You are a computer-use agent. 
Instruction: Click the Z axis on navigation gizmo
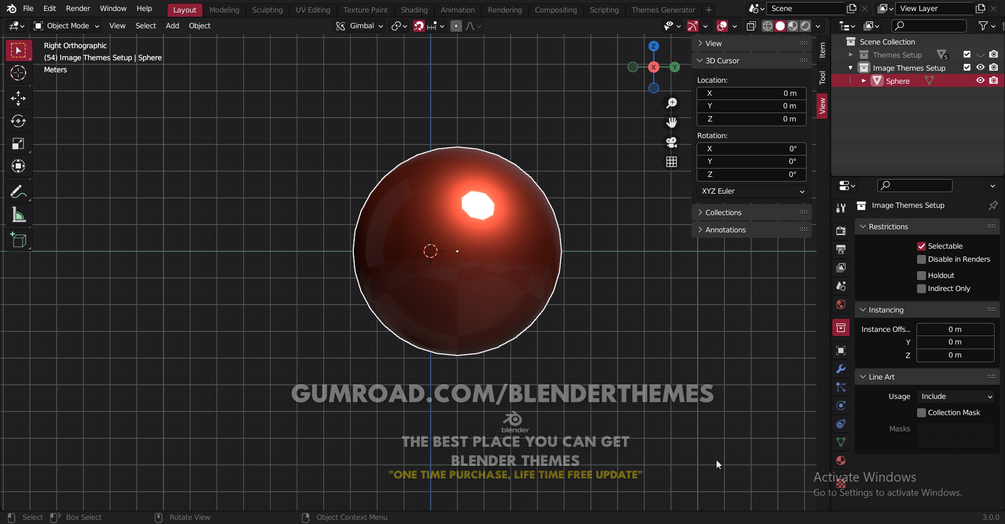click(653, 46)
